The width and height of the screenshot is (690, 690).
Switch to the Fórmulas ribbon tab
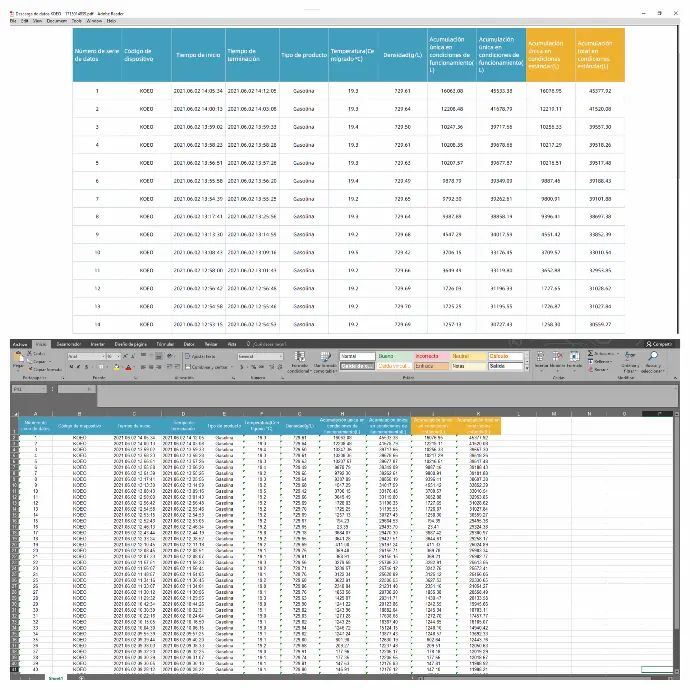165,344
